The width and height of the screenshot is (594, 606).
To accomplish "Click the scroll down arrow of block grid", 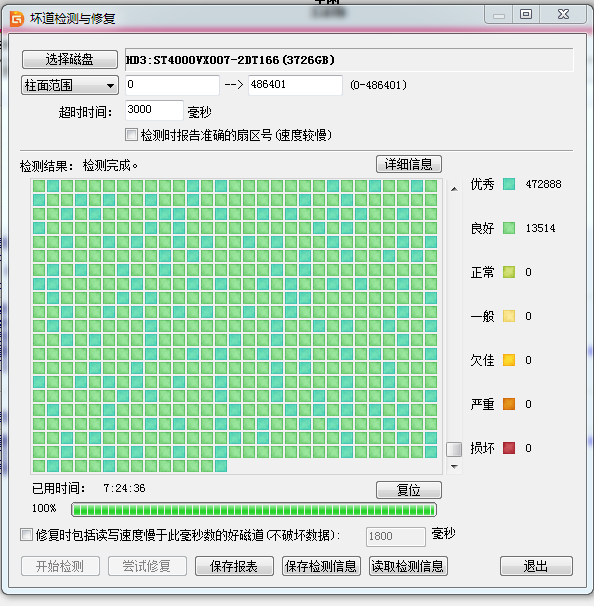I will pyautogui.click(x=454, y=467).
